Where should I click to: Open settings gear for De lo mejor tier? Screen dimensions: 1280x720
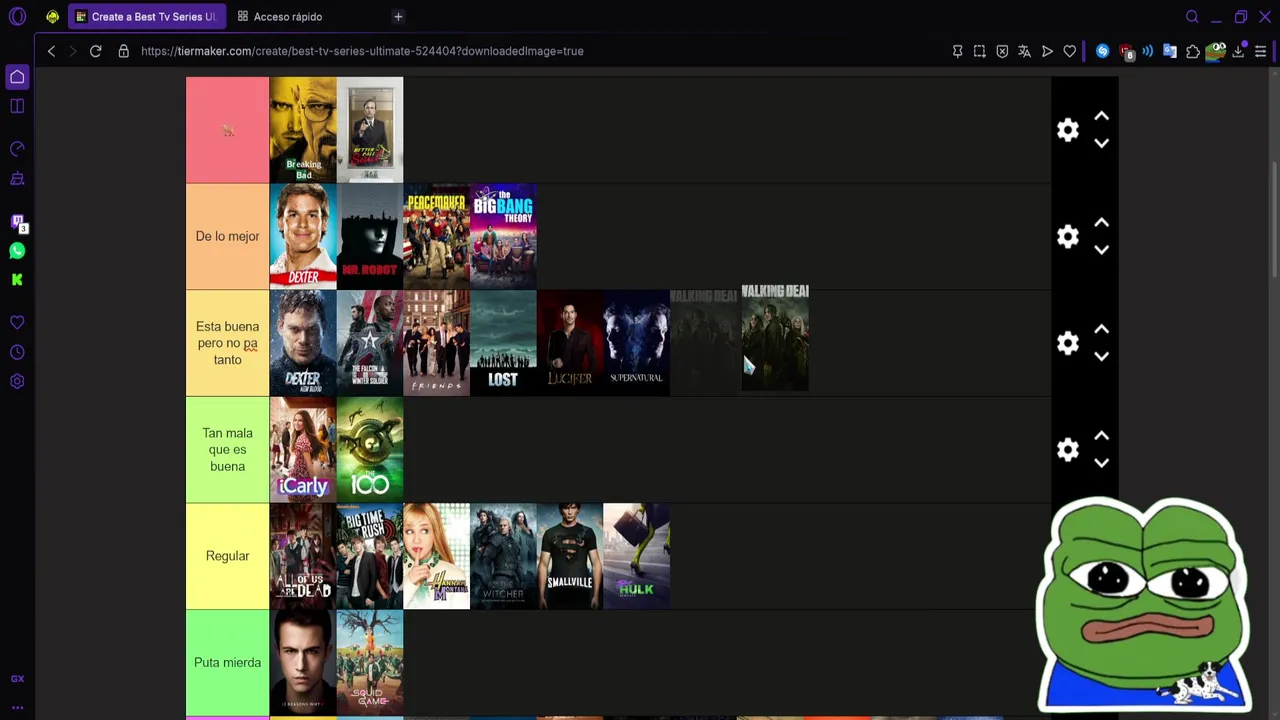pyautogui.click(x=1068, y=236)
